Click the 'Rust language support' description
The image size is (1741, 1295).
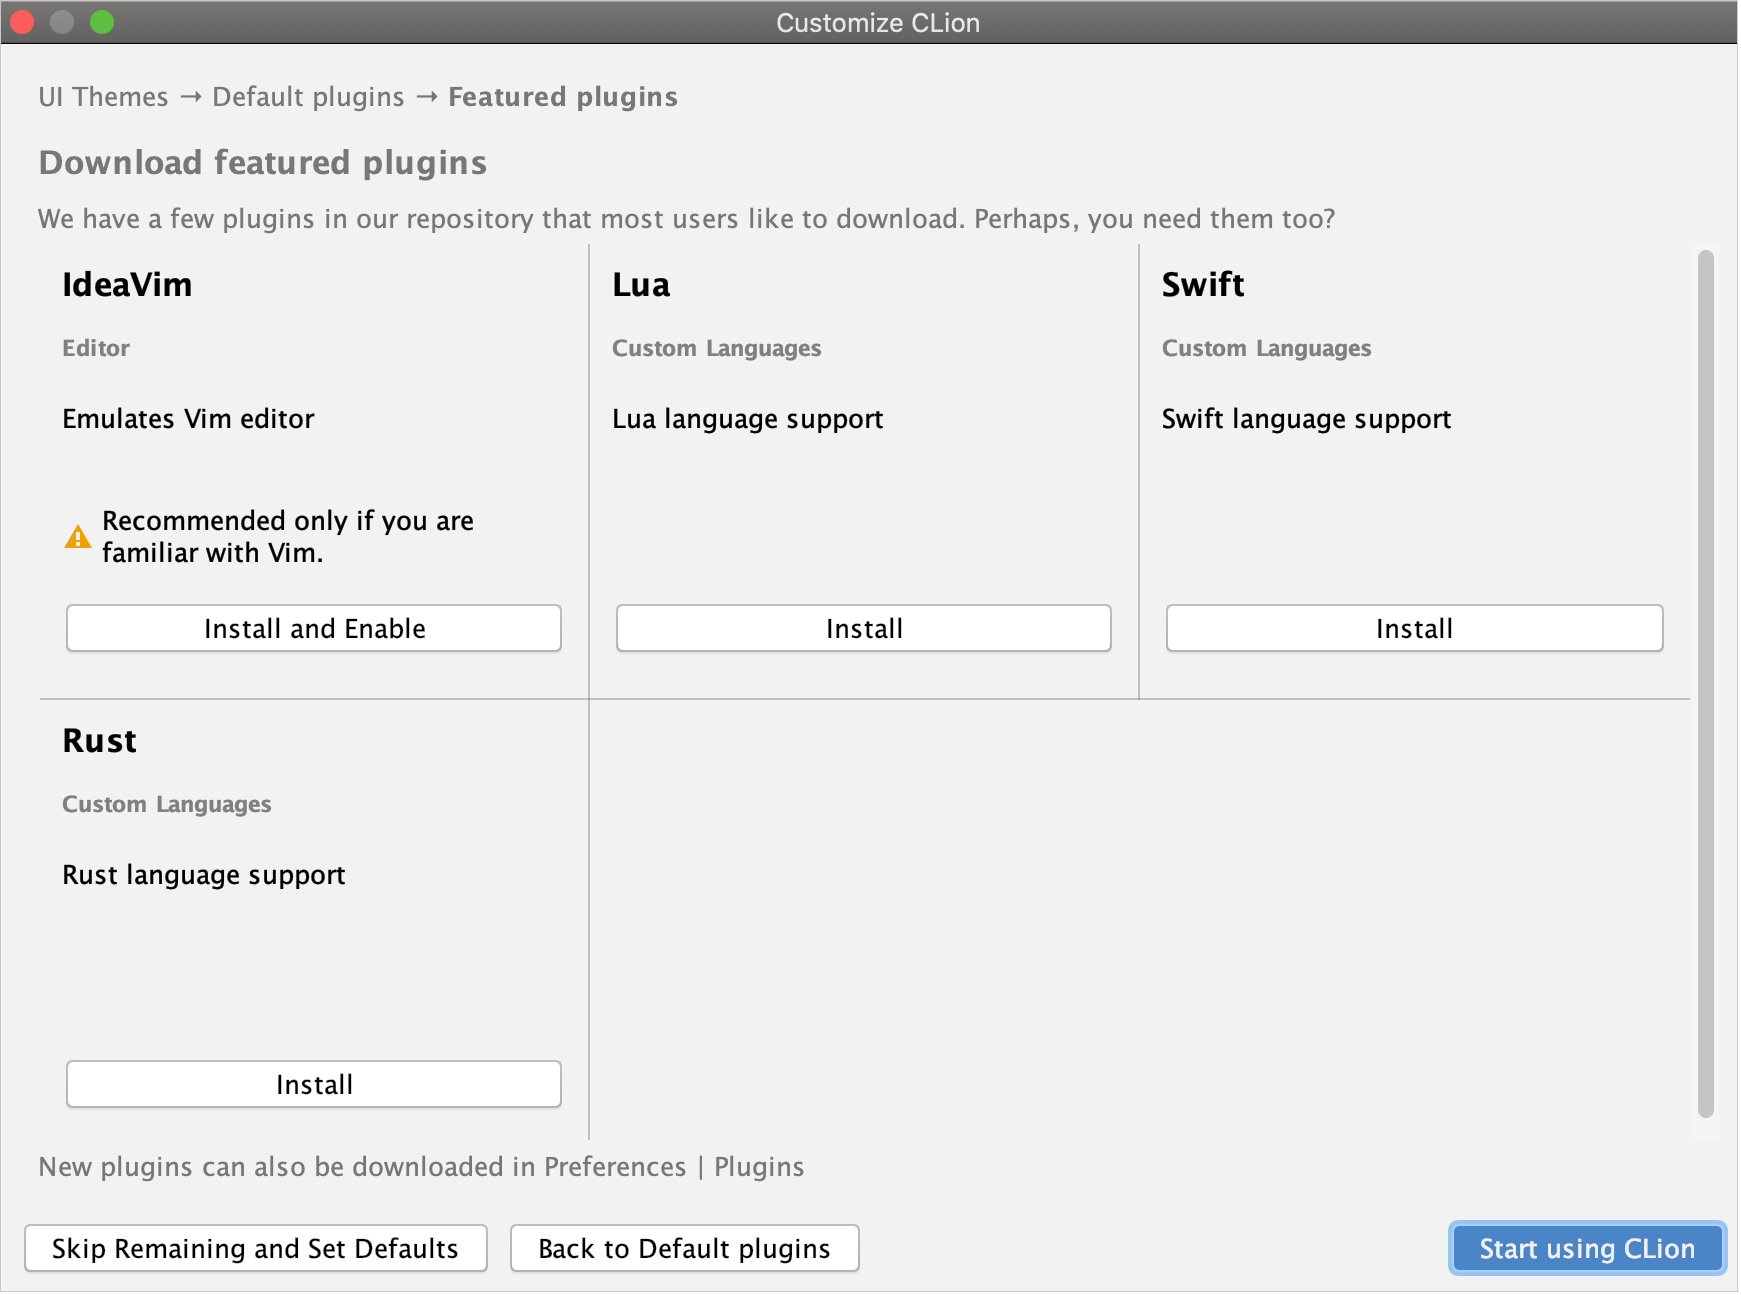coord(204,875)
